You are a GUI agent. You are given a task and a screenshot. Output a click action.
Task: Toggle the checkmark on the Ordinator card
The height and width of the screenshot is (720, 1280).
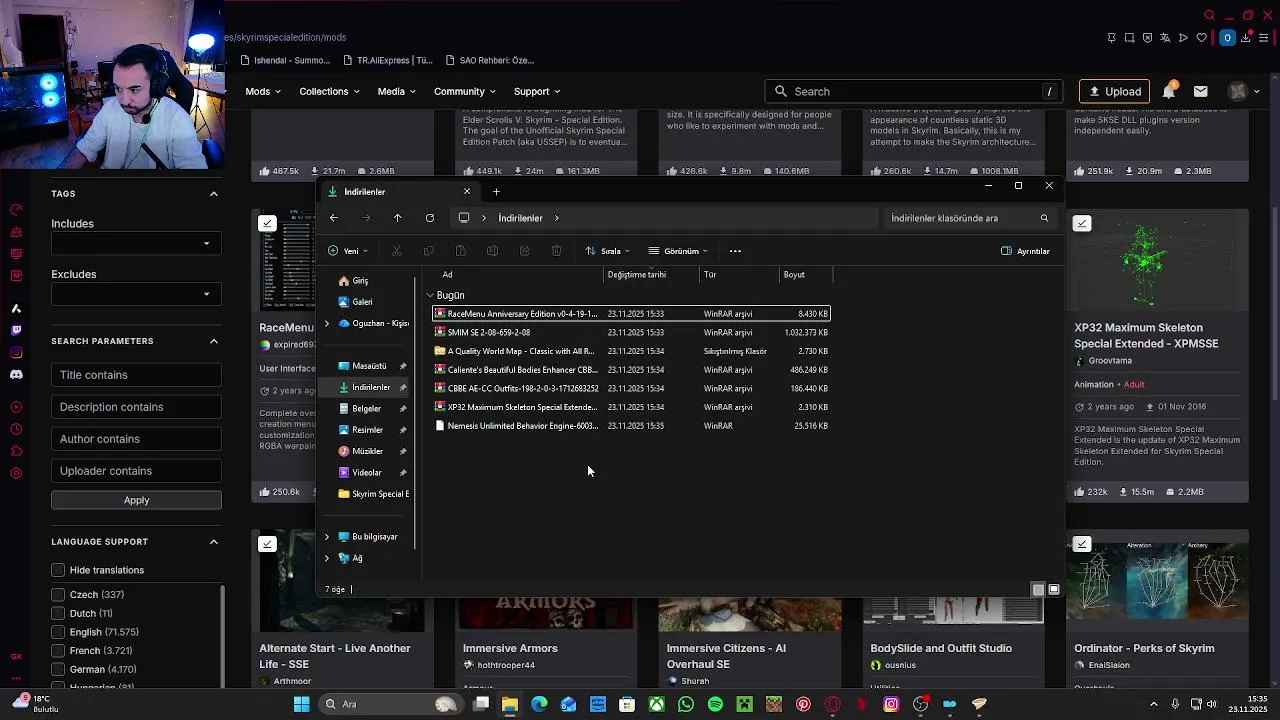tap(1082, 544)
